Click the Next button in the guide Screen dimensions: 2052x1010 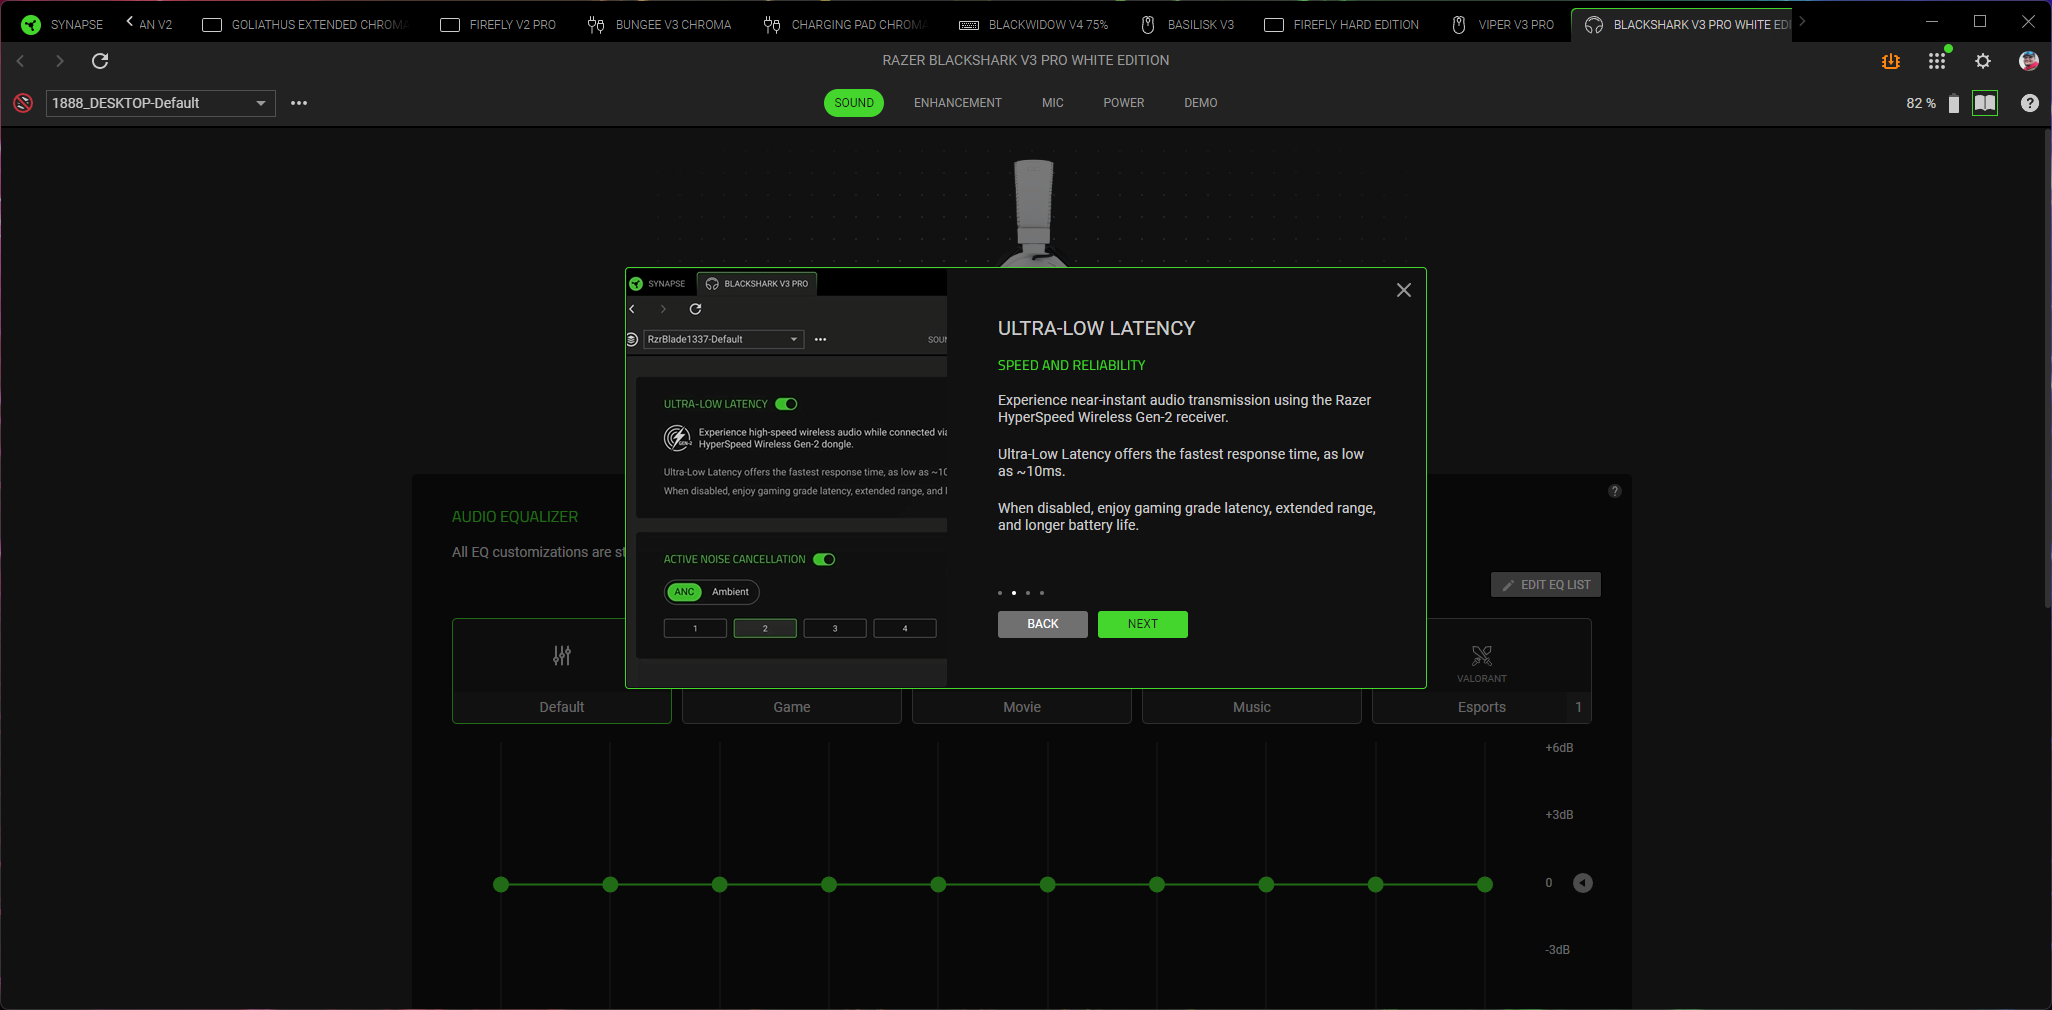tap(1143, 624)
